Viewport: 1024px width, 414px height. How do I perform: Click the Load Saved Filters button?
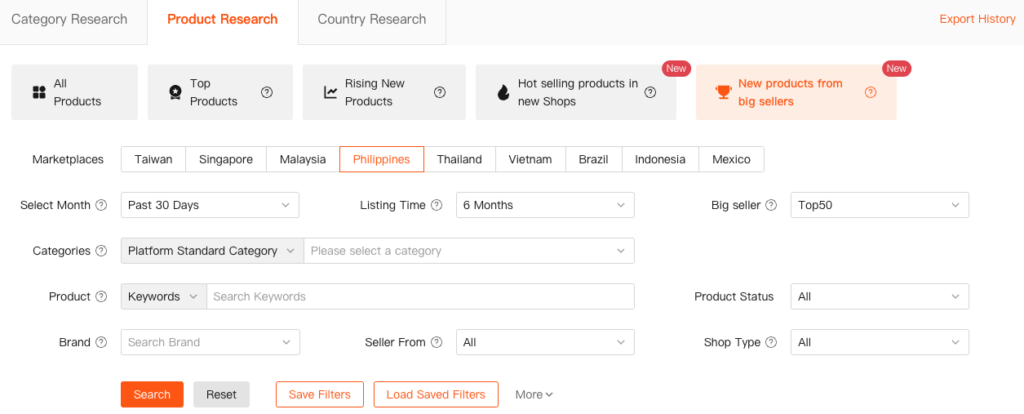point(435,394)
